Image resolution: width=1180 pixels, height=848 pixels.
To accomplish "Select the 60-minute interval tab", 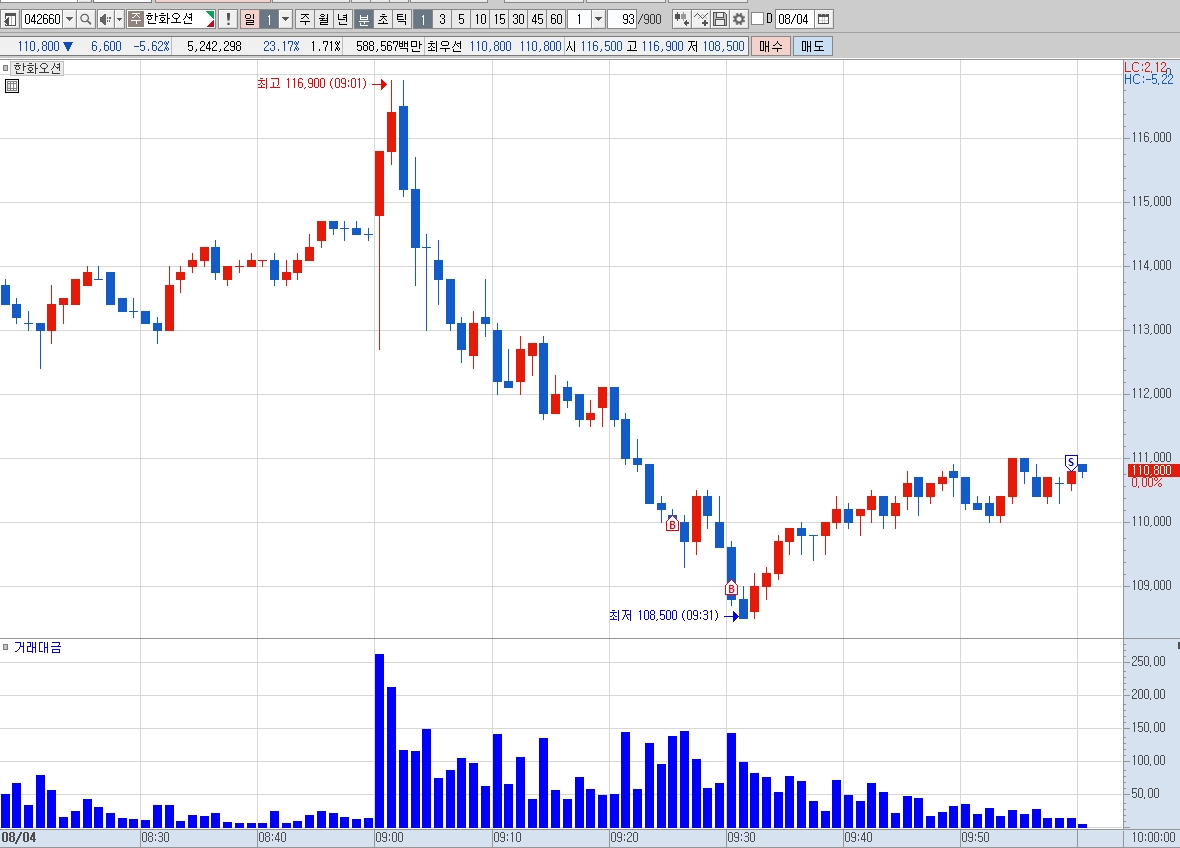I will pos(556,19).
